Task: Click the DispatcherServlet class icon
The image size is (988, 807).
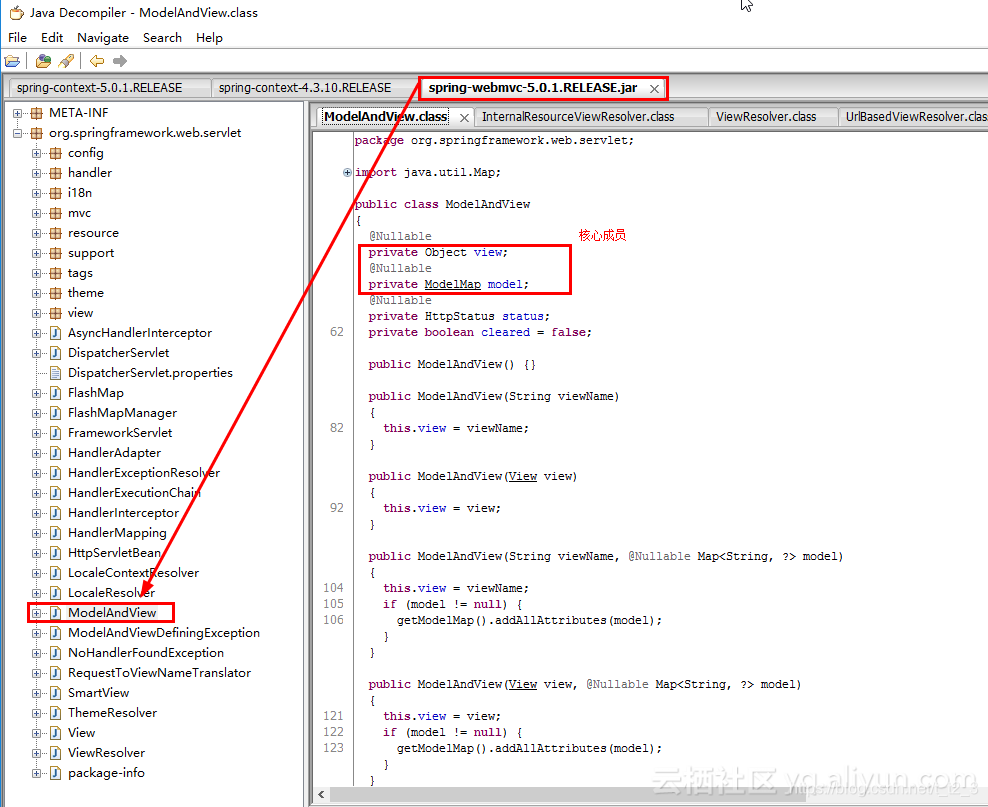Action: [x=55, y=353]
